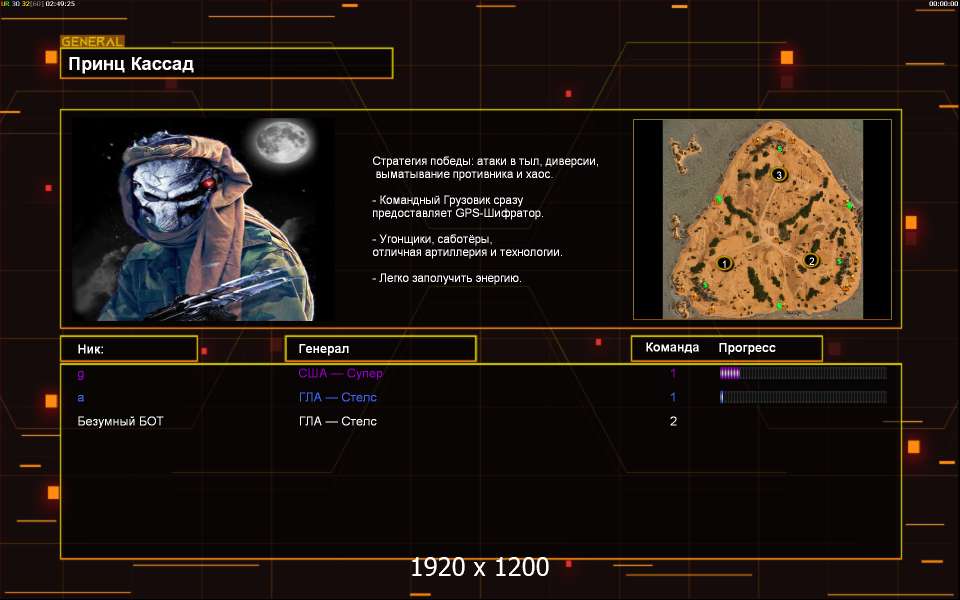The height and width of the screenshot is (600, 960).
Task: Click the Легко заполучить энергию text line
Action: pyautogui.click(x=447, y=278)
